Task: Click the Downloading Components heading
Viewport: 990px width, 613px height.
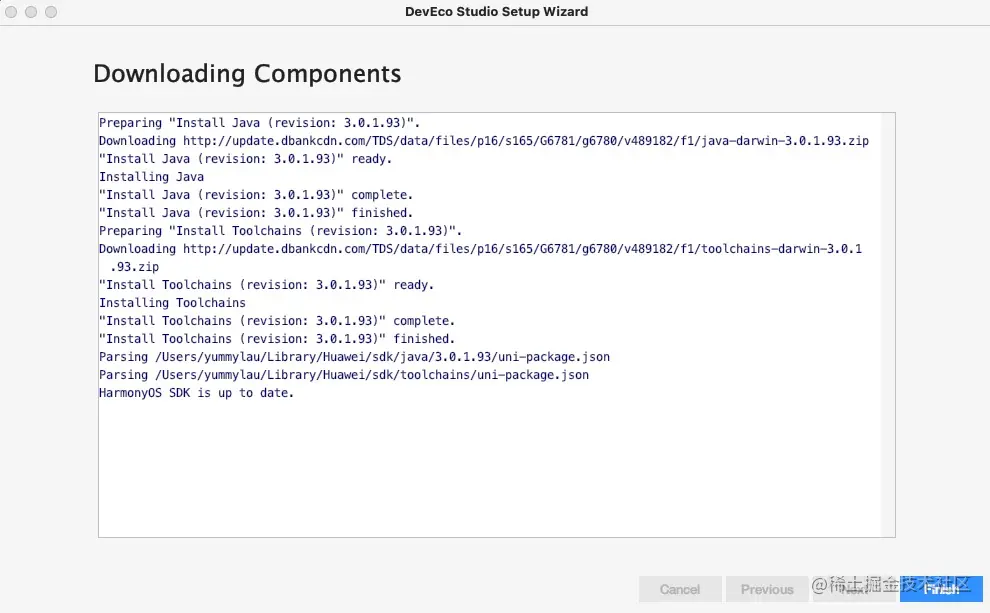Action: [247, 74]
